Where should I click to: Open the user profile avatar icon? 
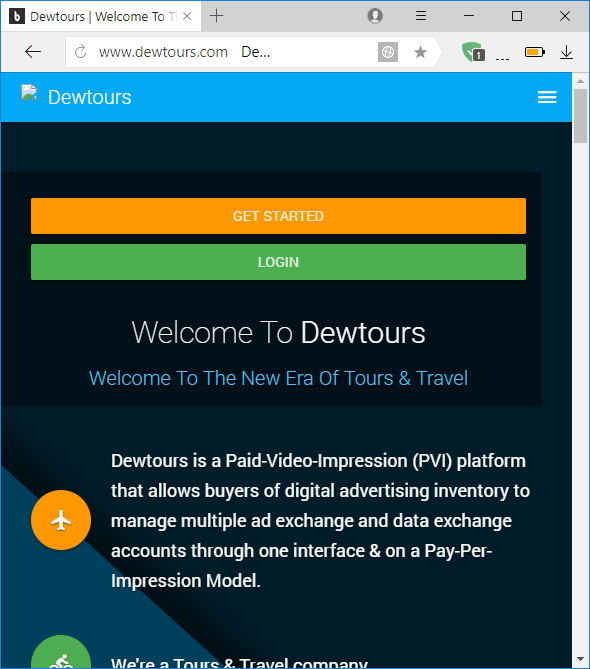pos(375,16)
